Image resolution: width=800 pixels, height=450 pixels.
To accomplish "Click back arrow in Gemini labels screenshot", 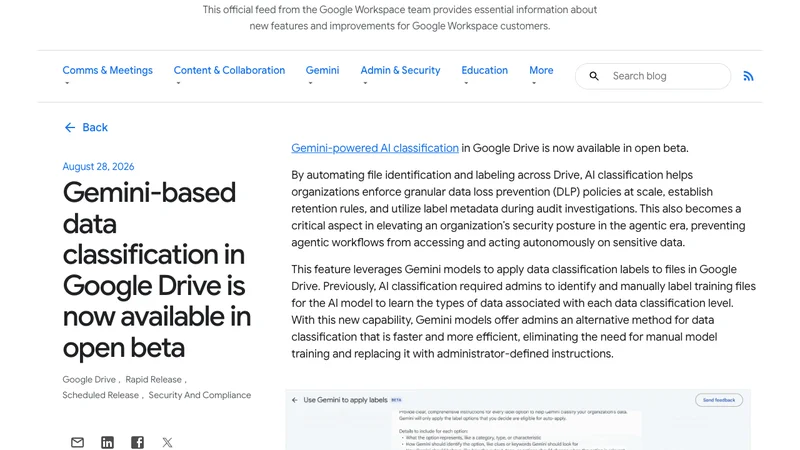I will click(x=294, y=400).
